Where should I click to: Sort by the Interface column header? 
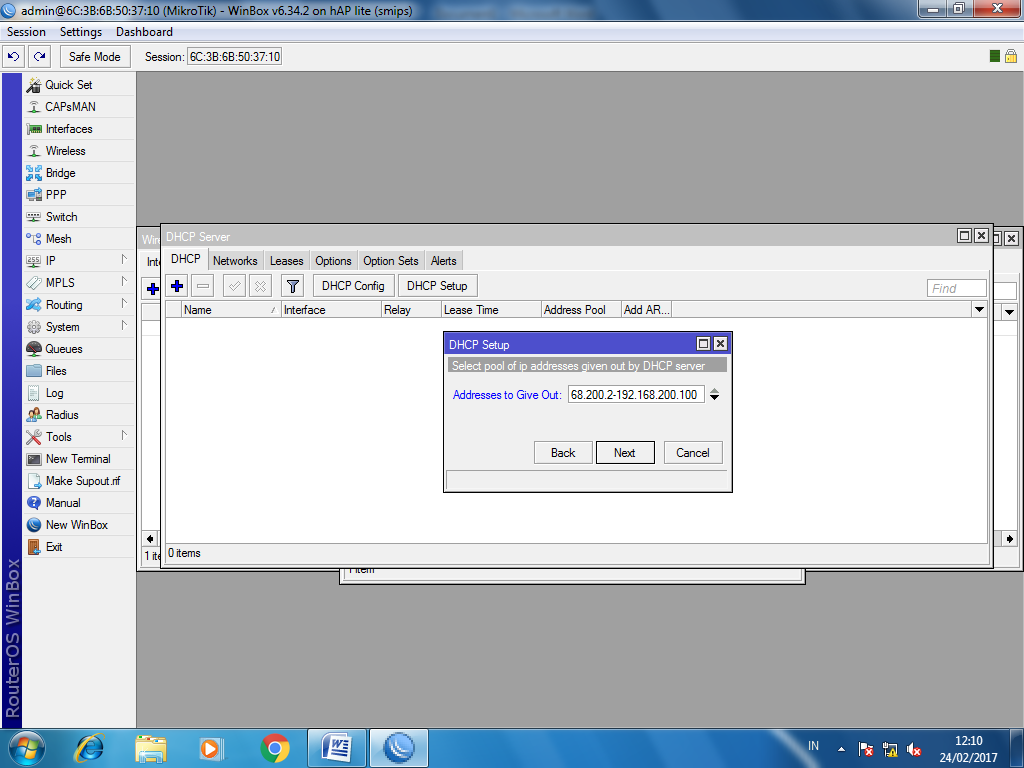tap(331, 310)
